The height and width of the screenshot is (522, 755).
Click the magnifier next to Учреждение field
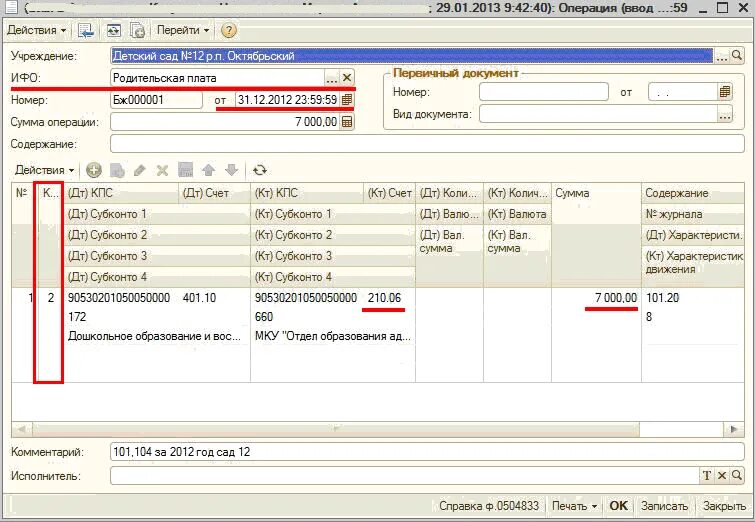737,56
